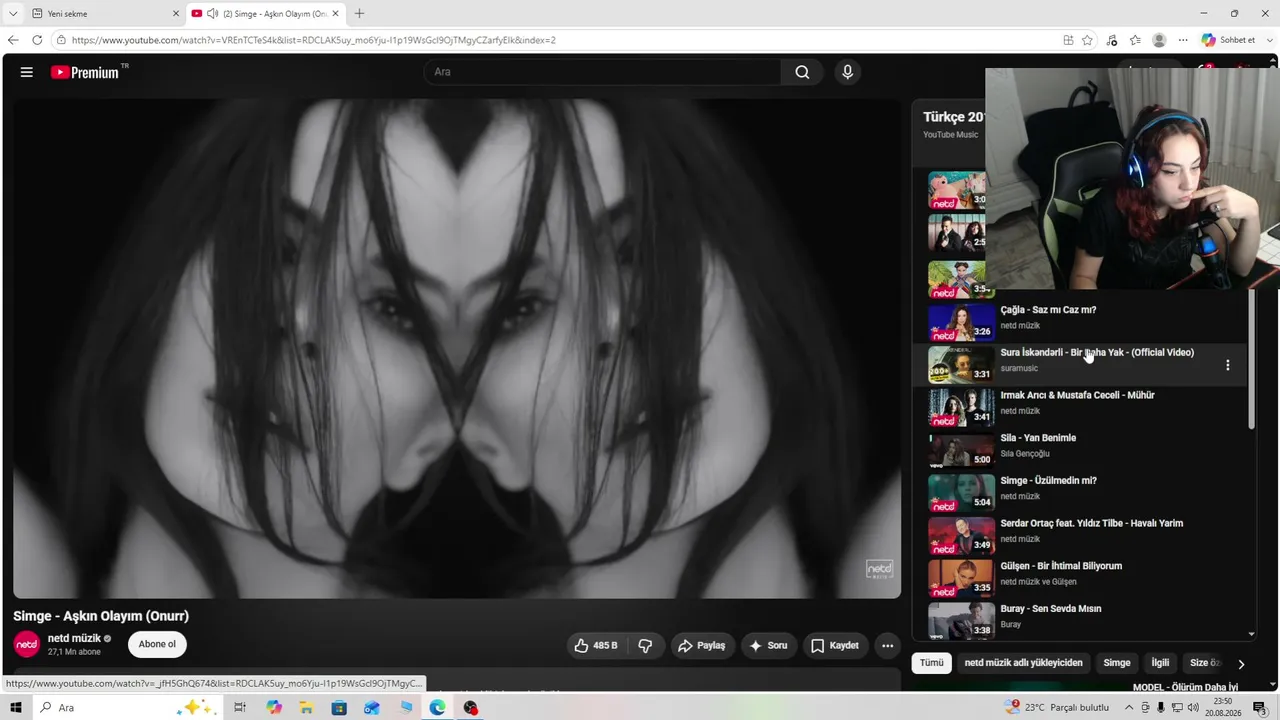Play Çağla - Saz mı Caz mı? thumbnail
This screenshot has height=720, width=1280.
961,322
